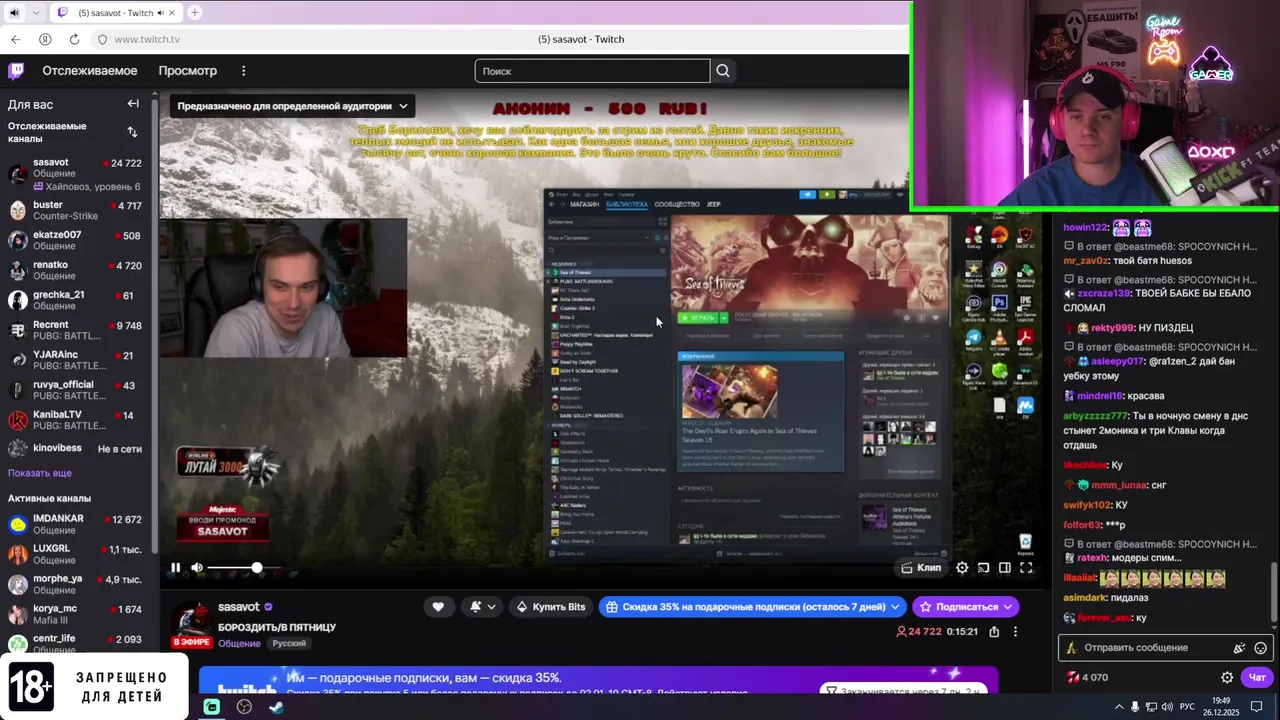Expand the browser tab list chevron
Viewport: 1280px width, 720px height.
pyautogui.click(x=36, y=12)
